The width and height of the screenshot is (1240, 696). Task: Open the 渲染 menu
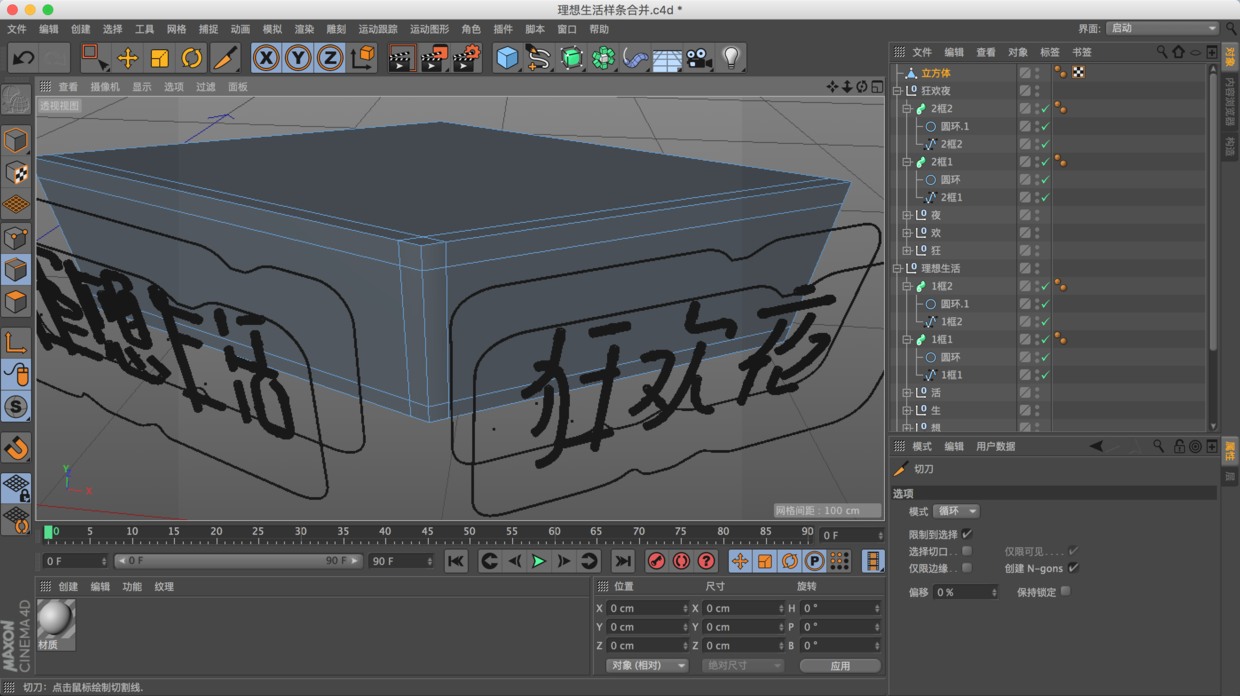click(x=304, y=29)
